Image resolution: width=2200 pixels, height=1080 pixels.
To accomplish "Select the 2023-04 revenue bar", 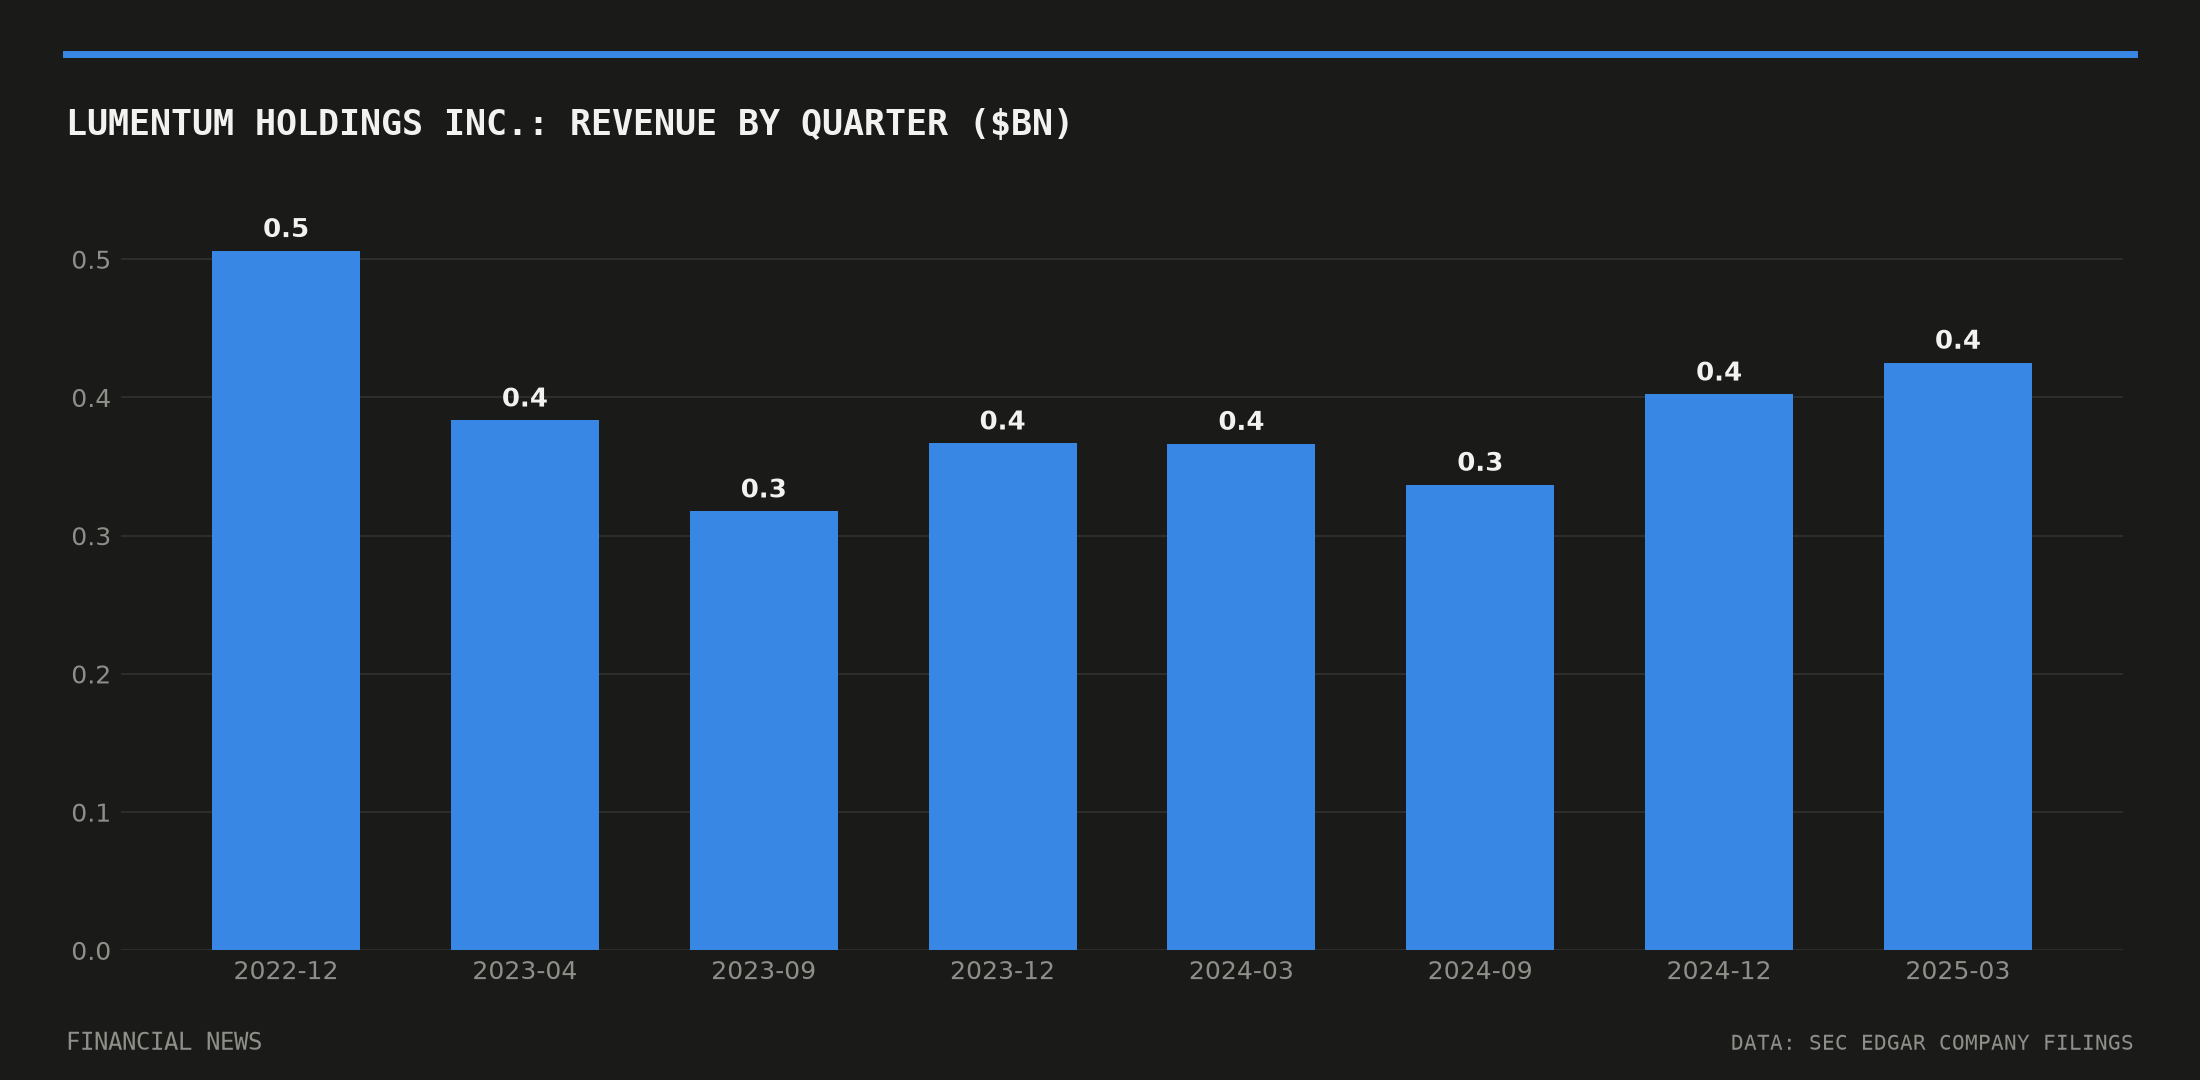I will click(x=525, y=685).
